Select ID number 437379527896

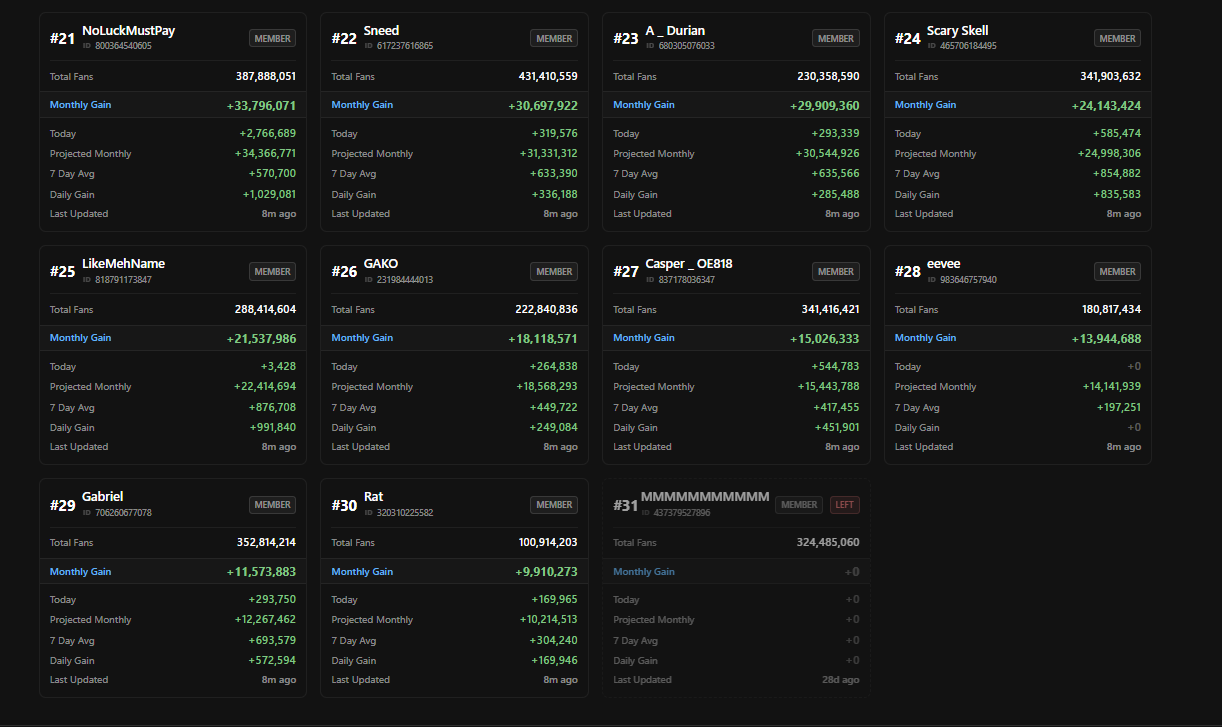682,512
